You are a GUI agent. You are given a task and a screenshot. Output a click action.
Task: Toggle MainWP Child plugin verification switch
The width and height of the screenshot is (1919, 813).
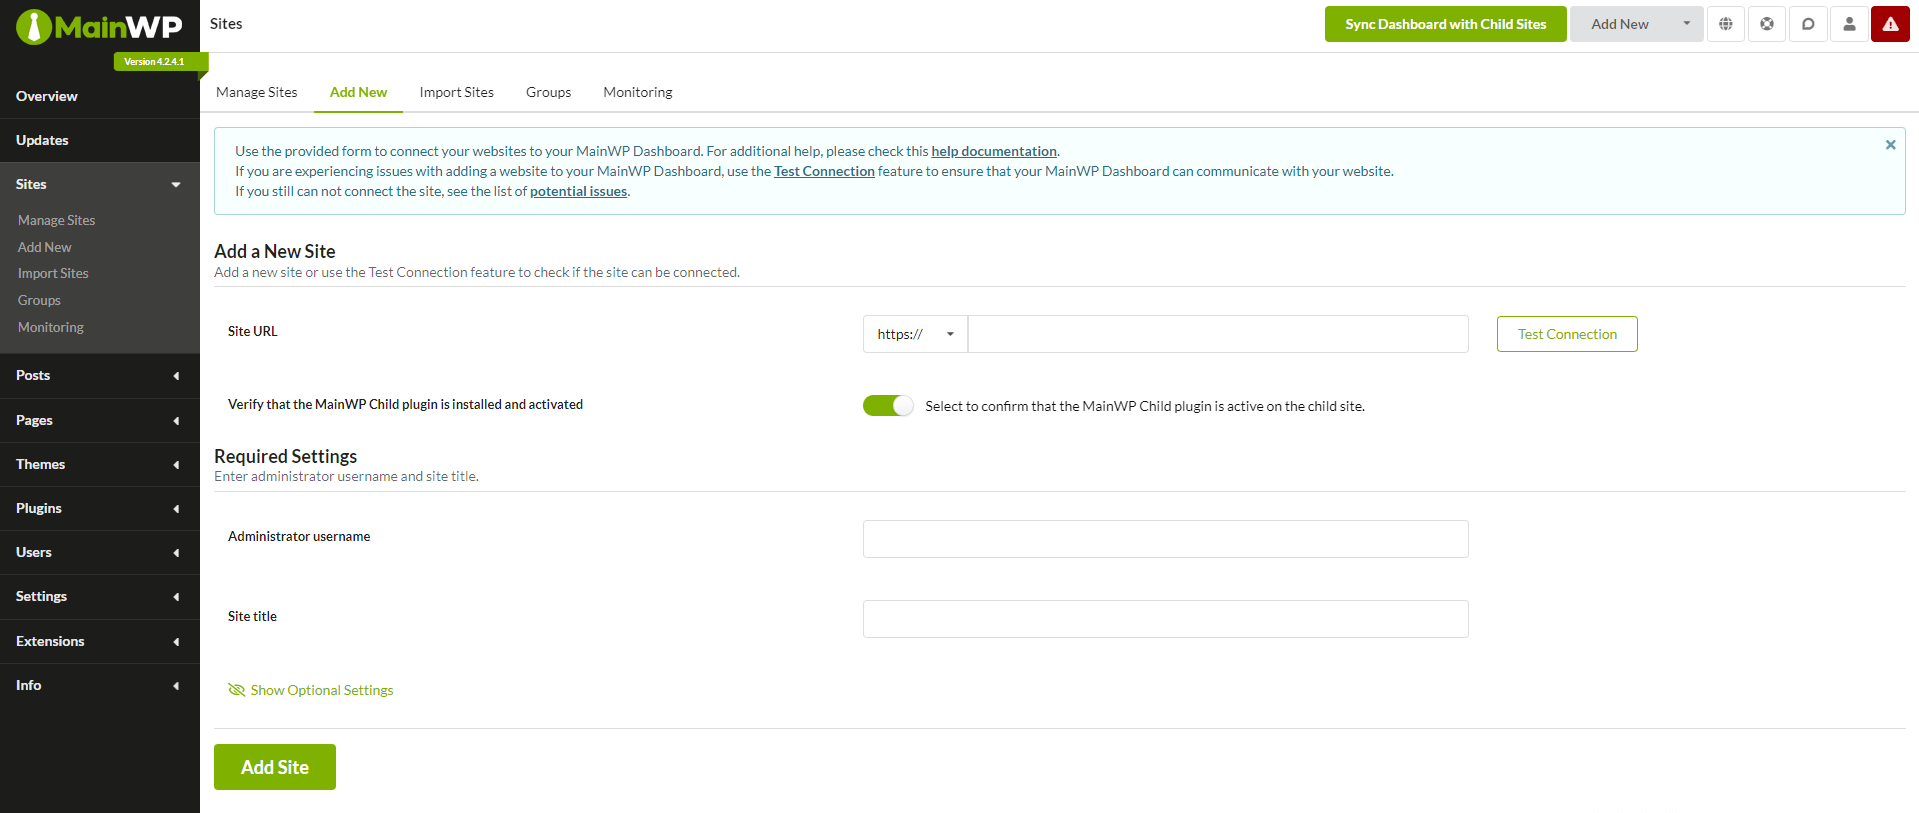888,405
